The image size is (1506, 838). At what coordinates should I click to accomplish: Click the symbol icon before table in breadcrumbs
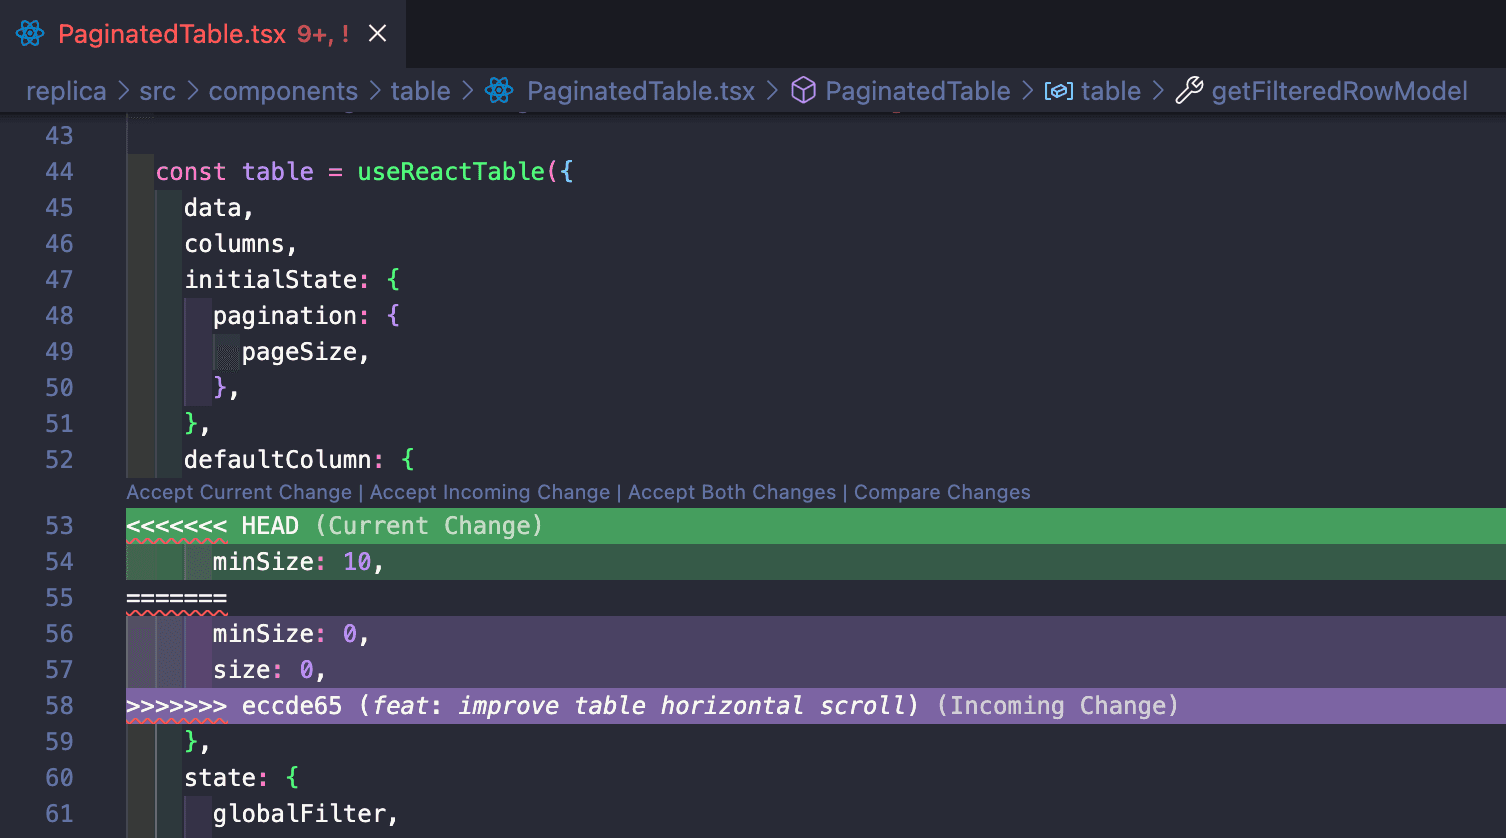(1058, 91)
